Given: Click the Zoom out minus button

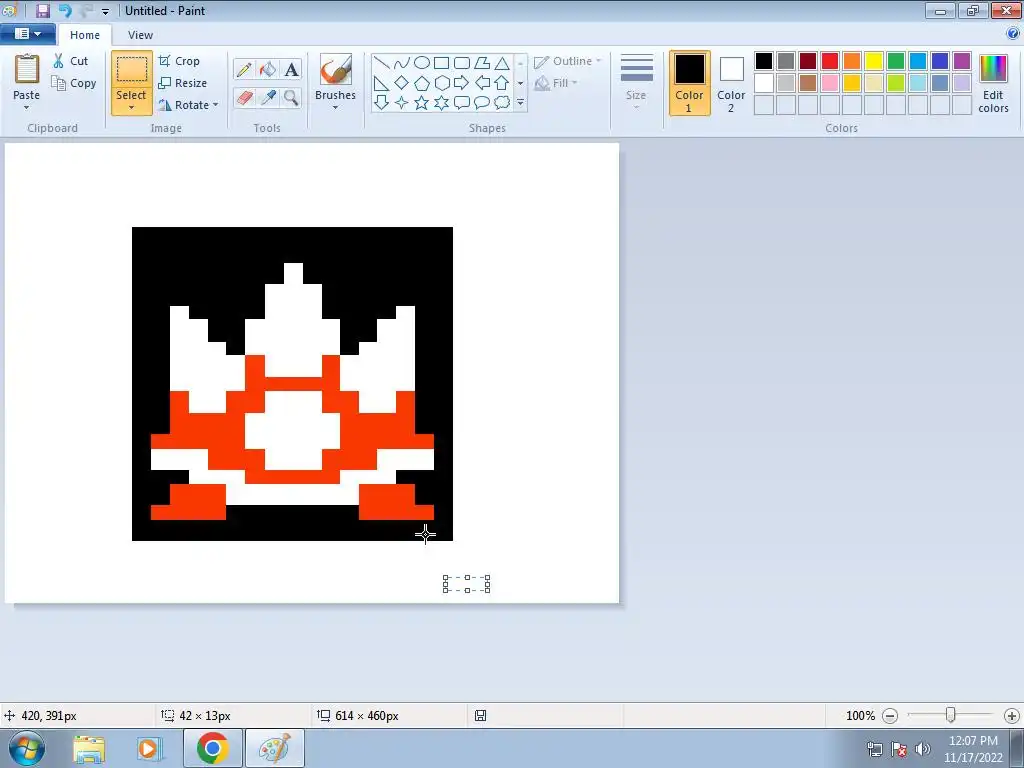Looking at the screenshot, I should click(x=889, y=716).
